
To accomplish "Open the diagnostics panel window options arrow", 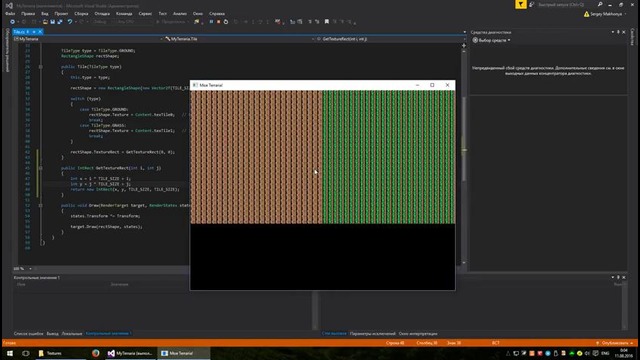I will click(613, 32).
